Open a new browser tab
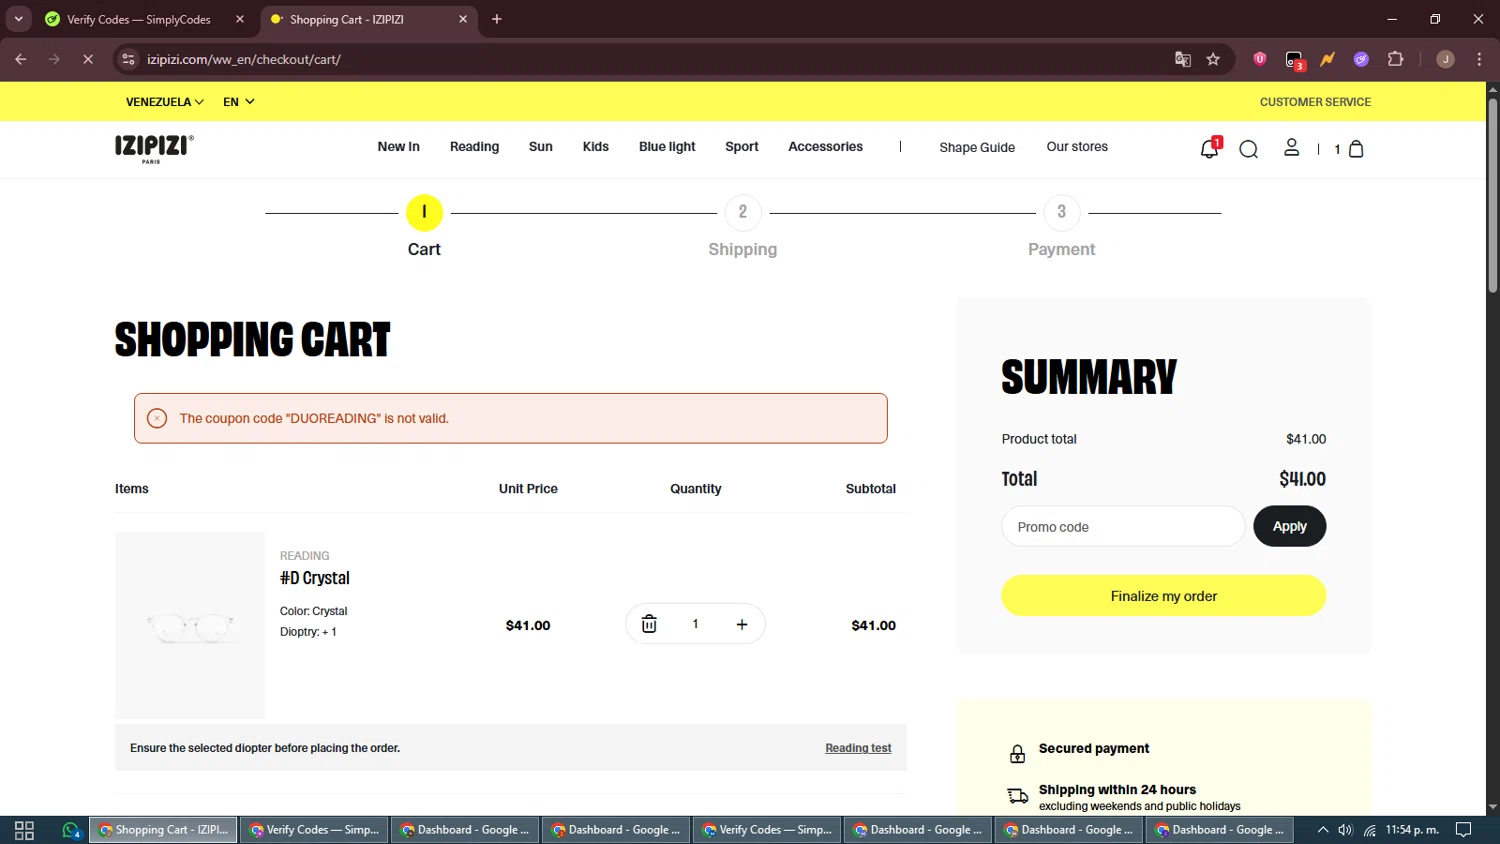The image size is (1500, 844). [x=497, y=19]
